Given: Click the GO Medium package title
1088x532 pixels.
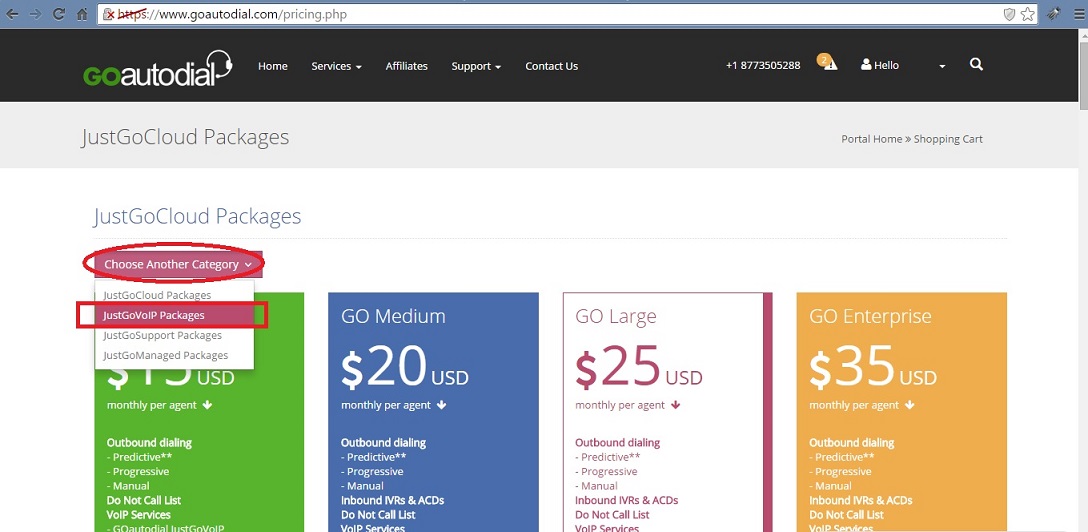Looking at the screenshot, I should coord(393,316).
